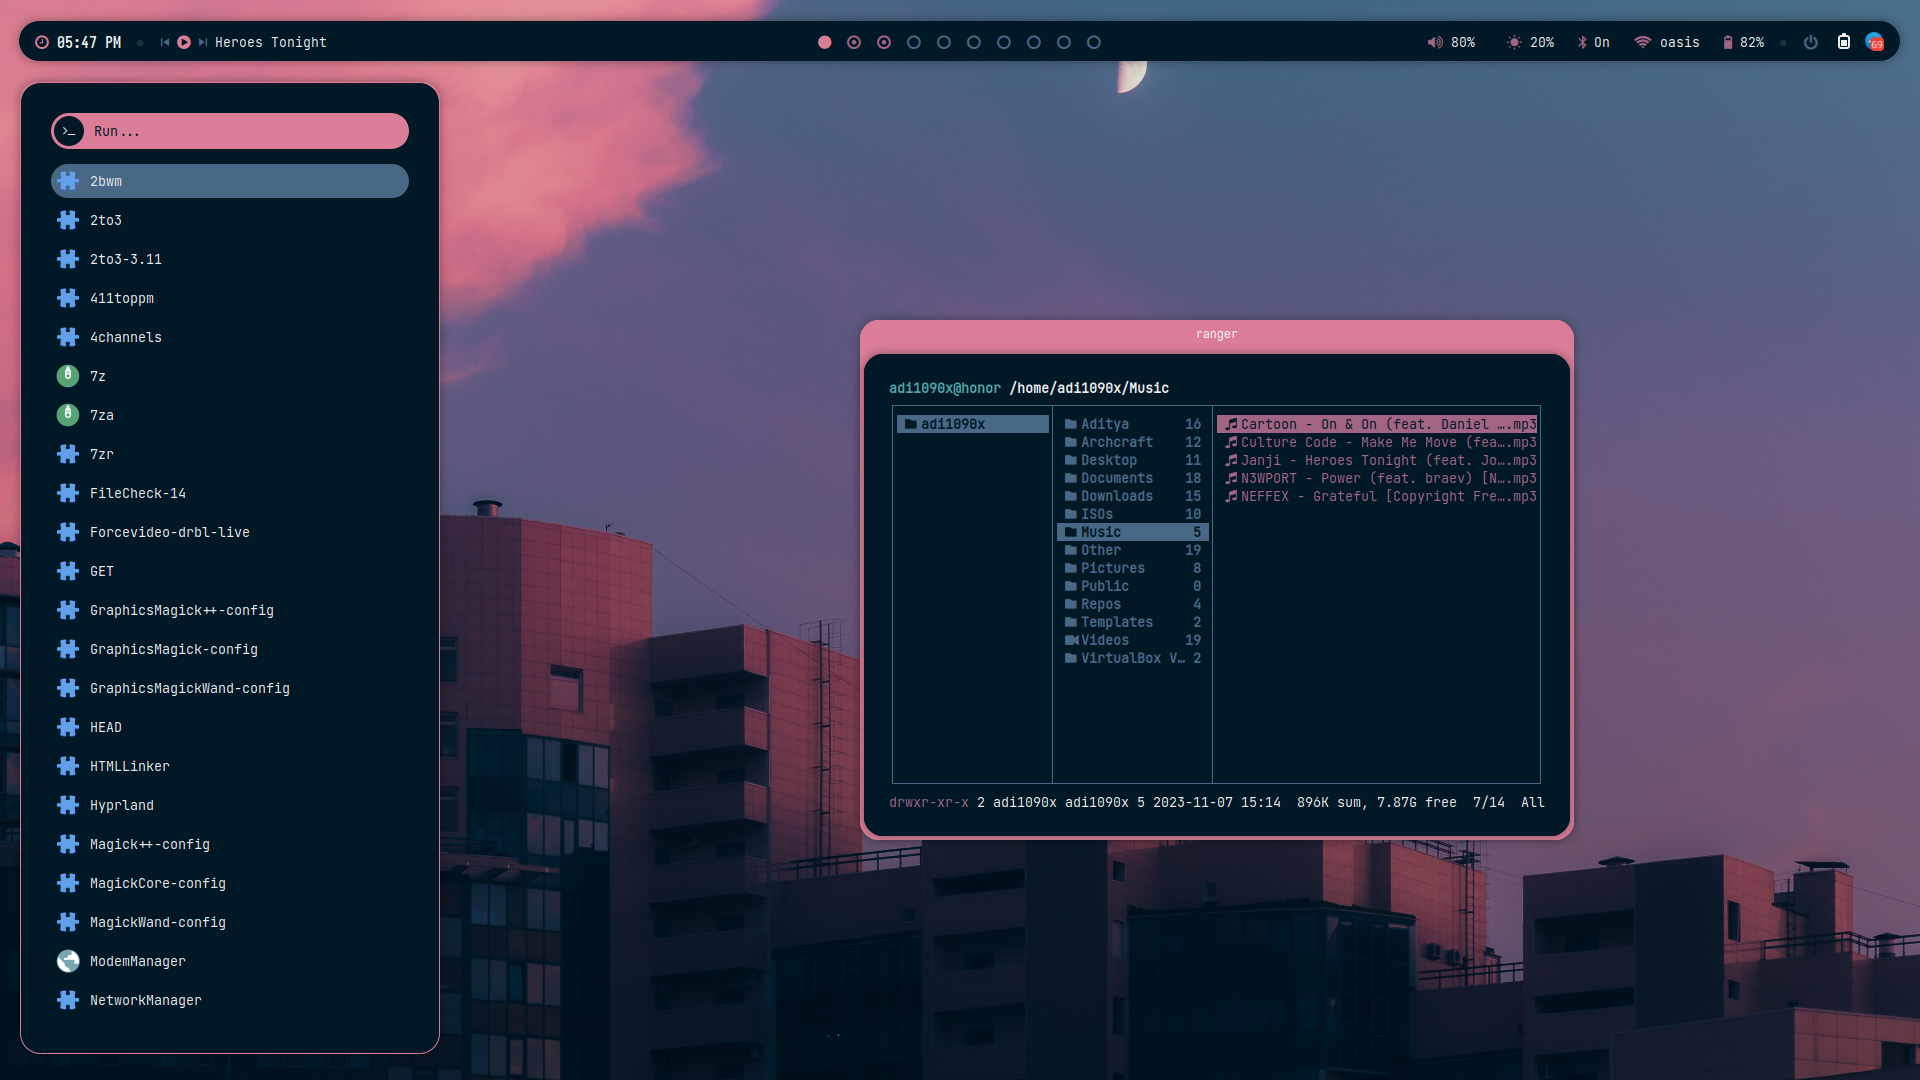Click the volume speaker icon in bar
Image resolution: width=1920 pixels, height=1080 pixels.
tap(1435, 42)
